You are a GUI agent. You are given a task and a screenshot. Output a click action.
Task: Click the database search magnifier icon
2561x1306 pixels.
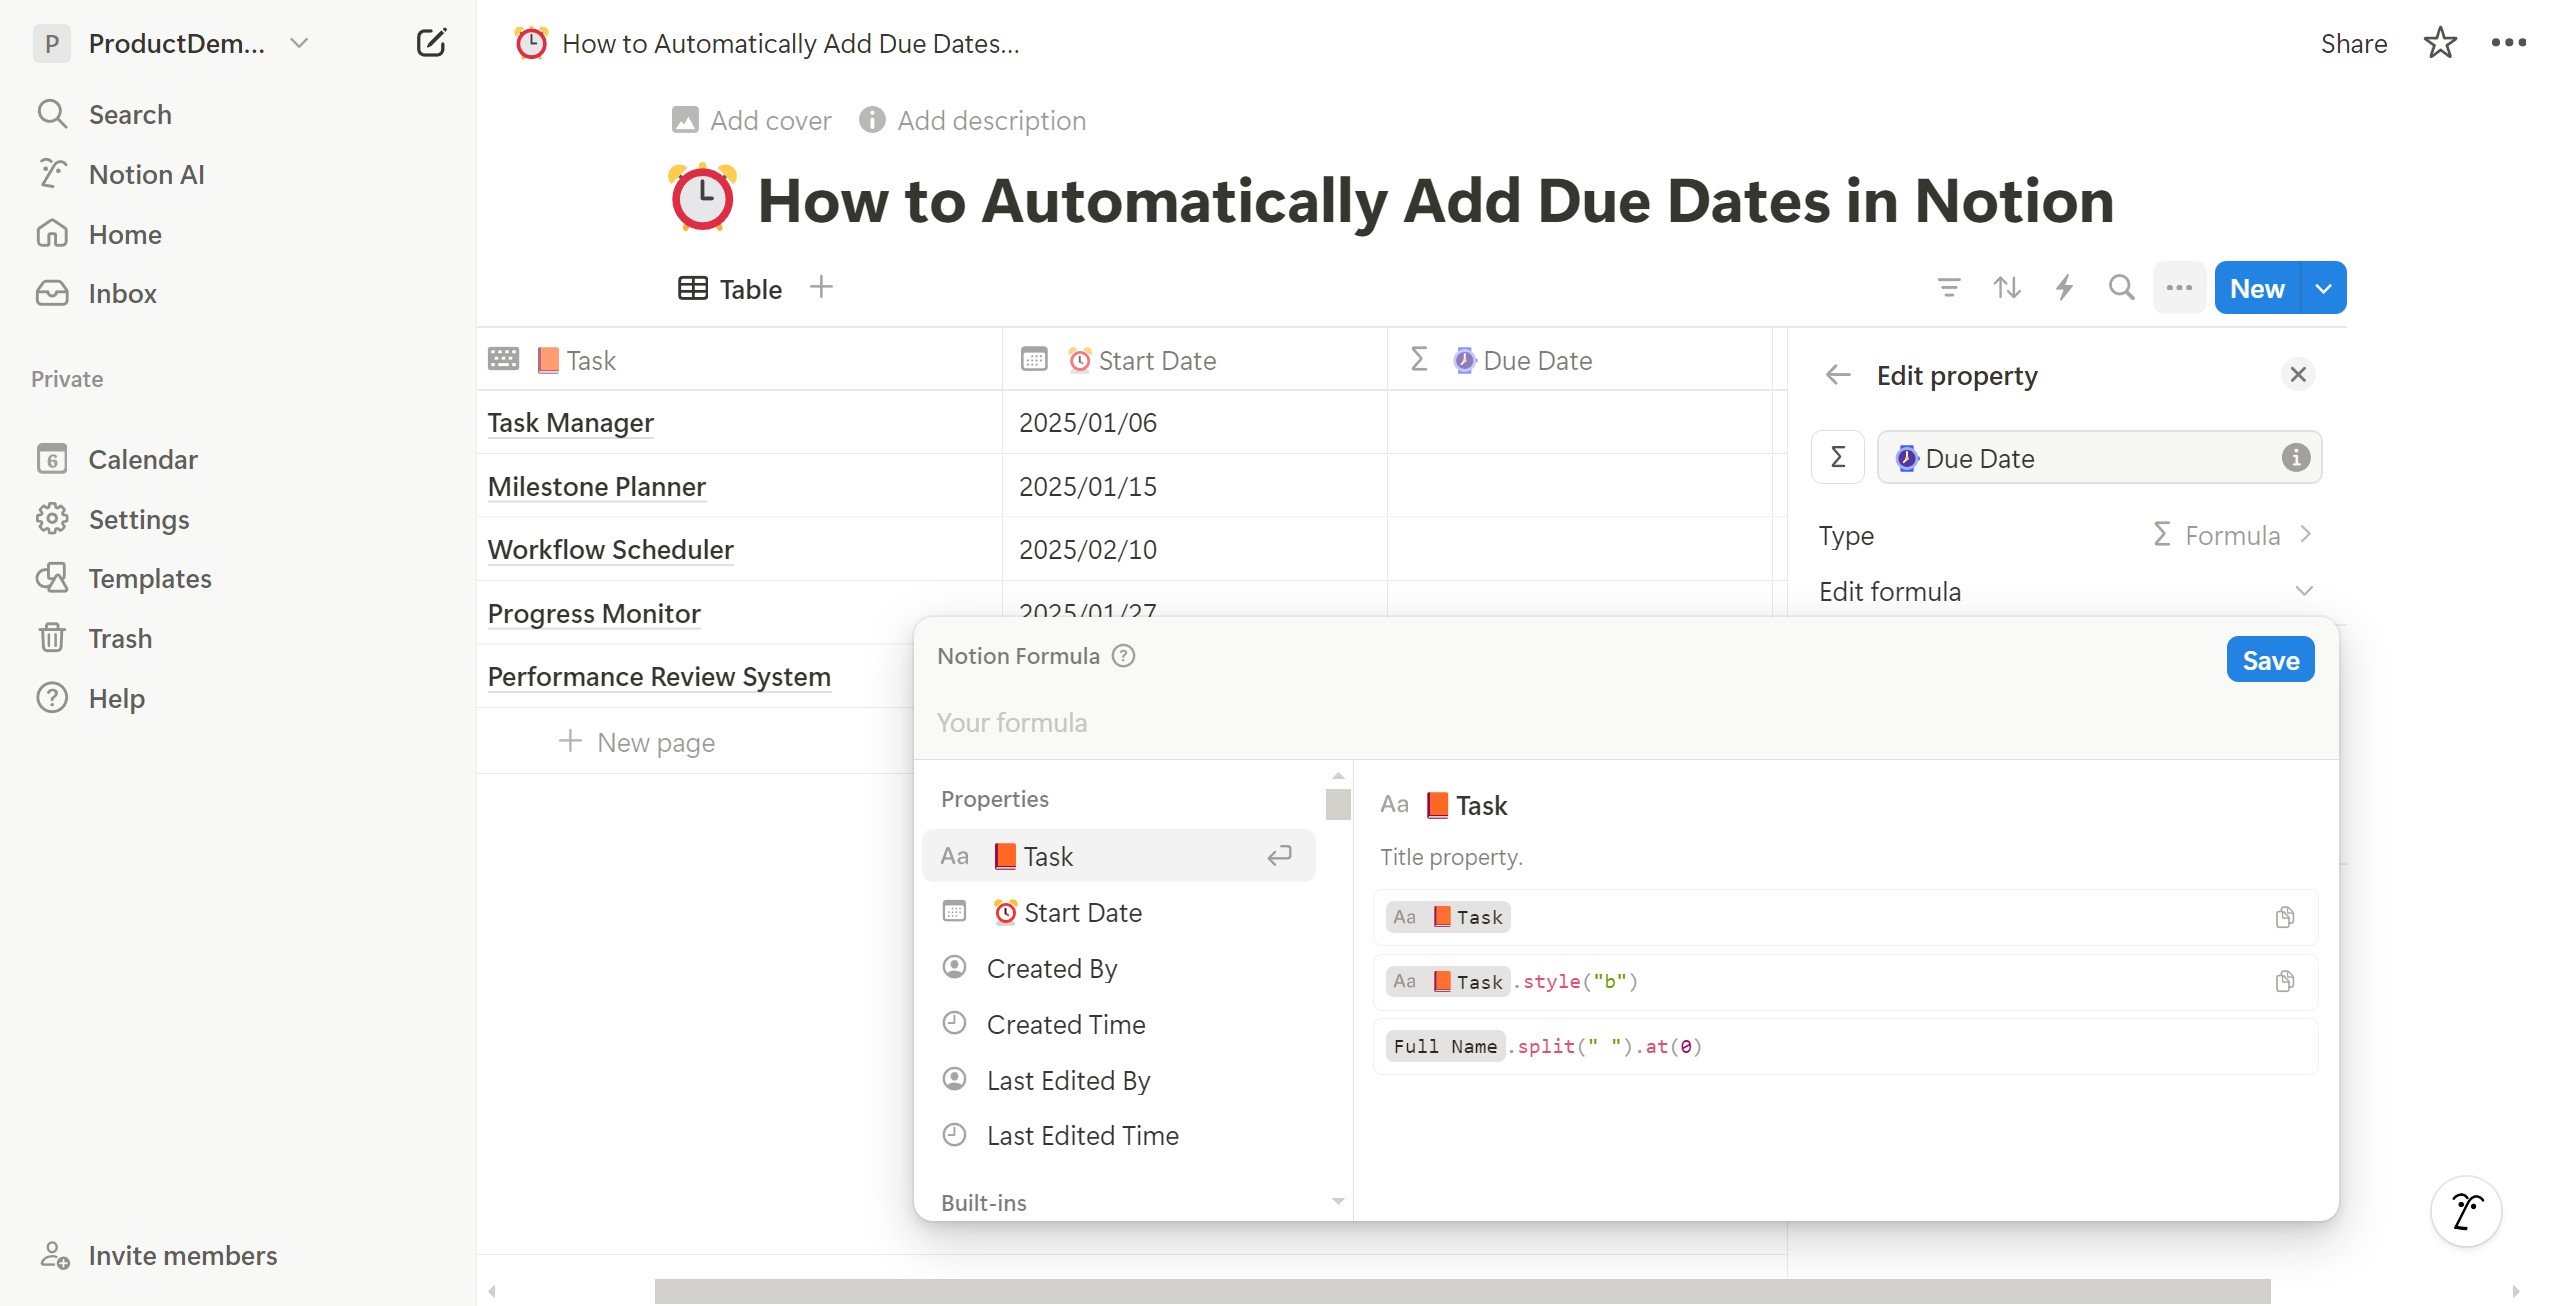pyautogui.click(x=2121, y=288)
